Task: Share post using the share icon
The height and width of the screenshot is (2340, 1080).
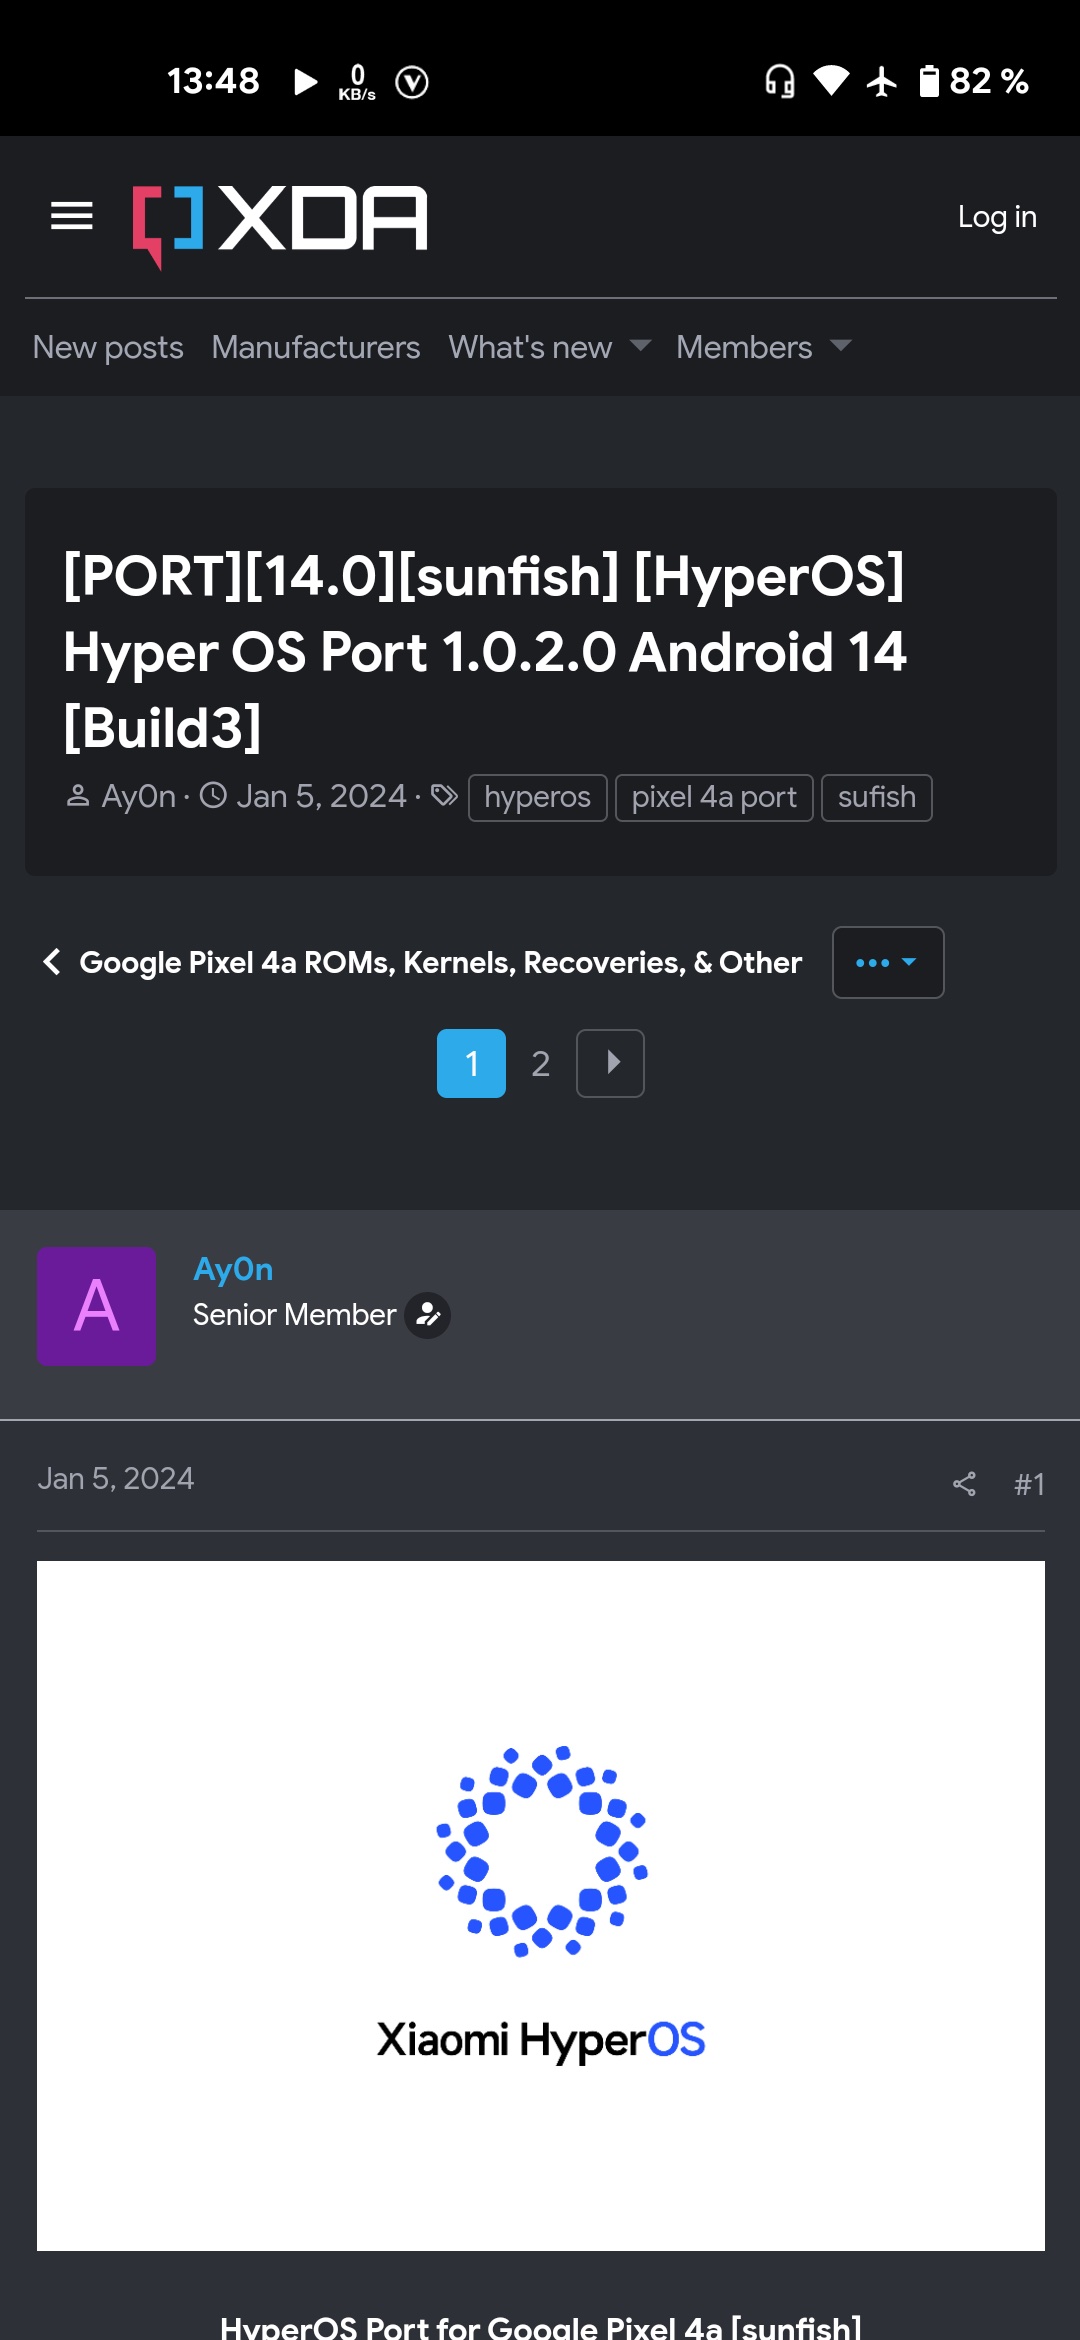Action: point(964,1484)
